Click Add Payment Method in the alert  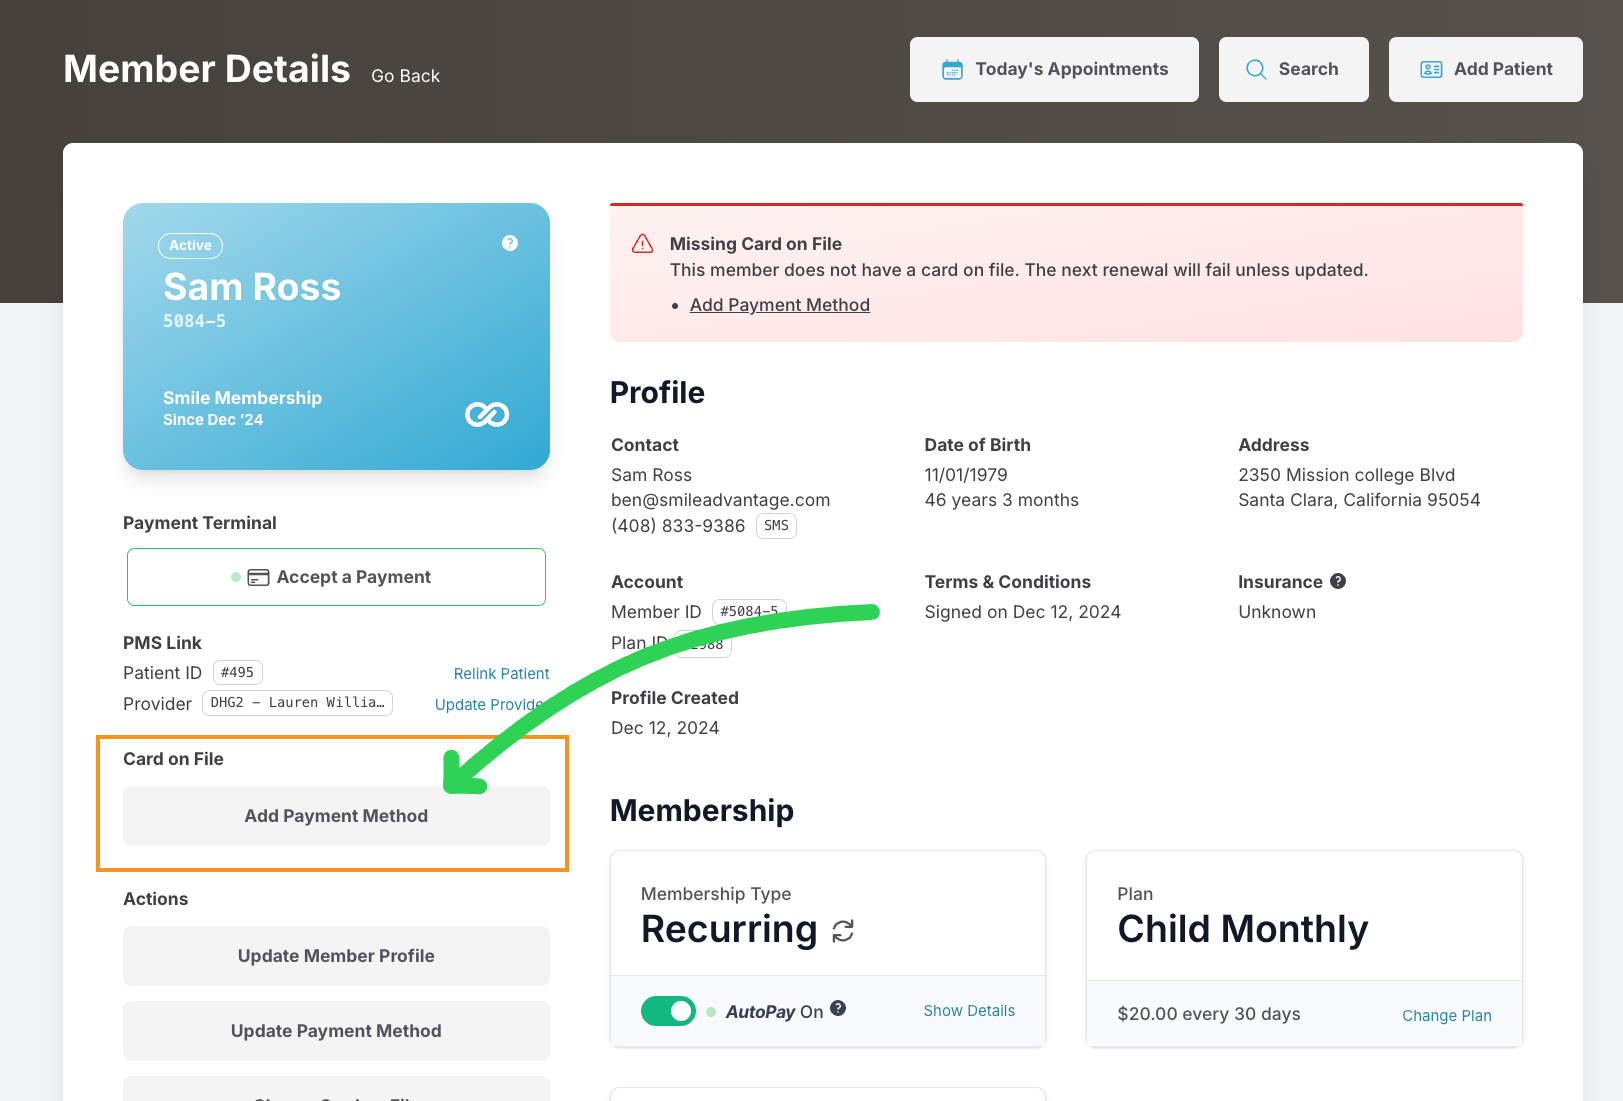point(779,305)
